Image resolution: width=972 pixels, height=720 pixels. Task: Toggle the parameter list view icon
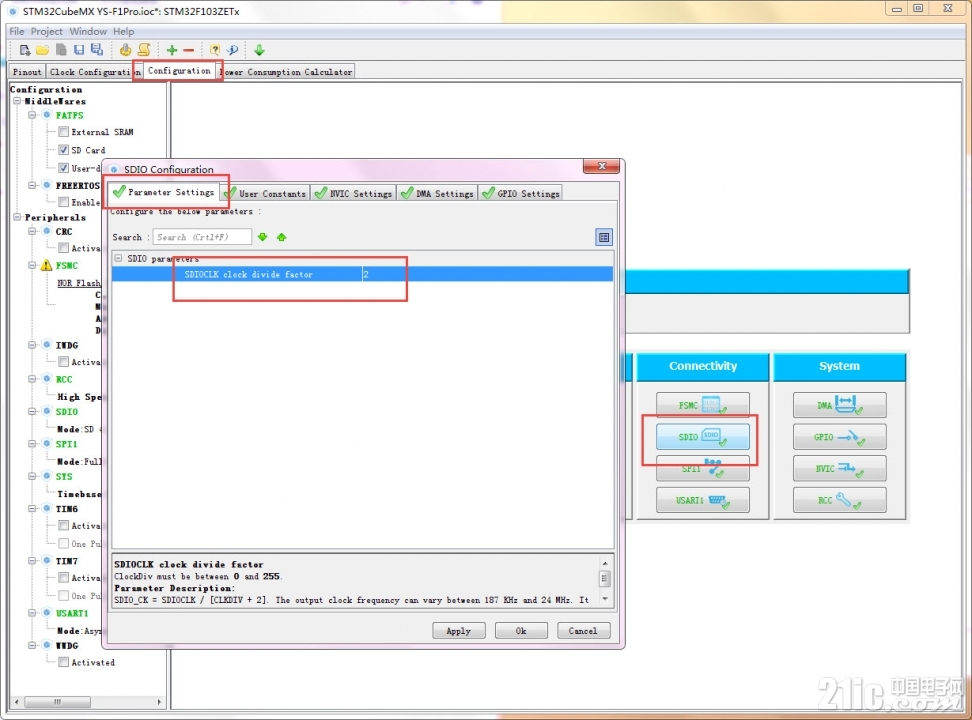(x=604, y=237)
